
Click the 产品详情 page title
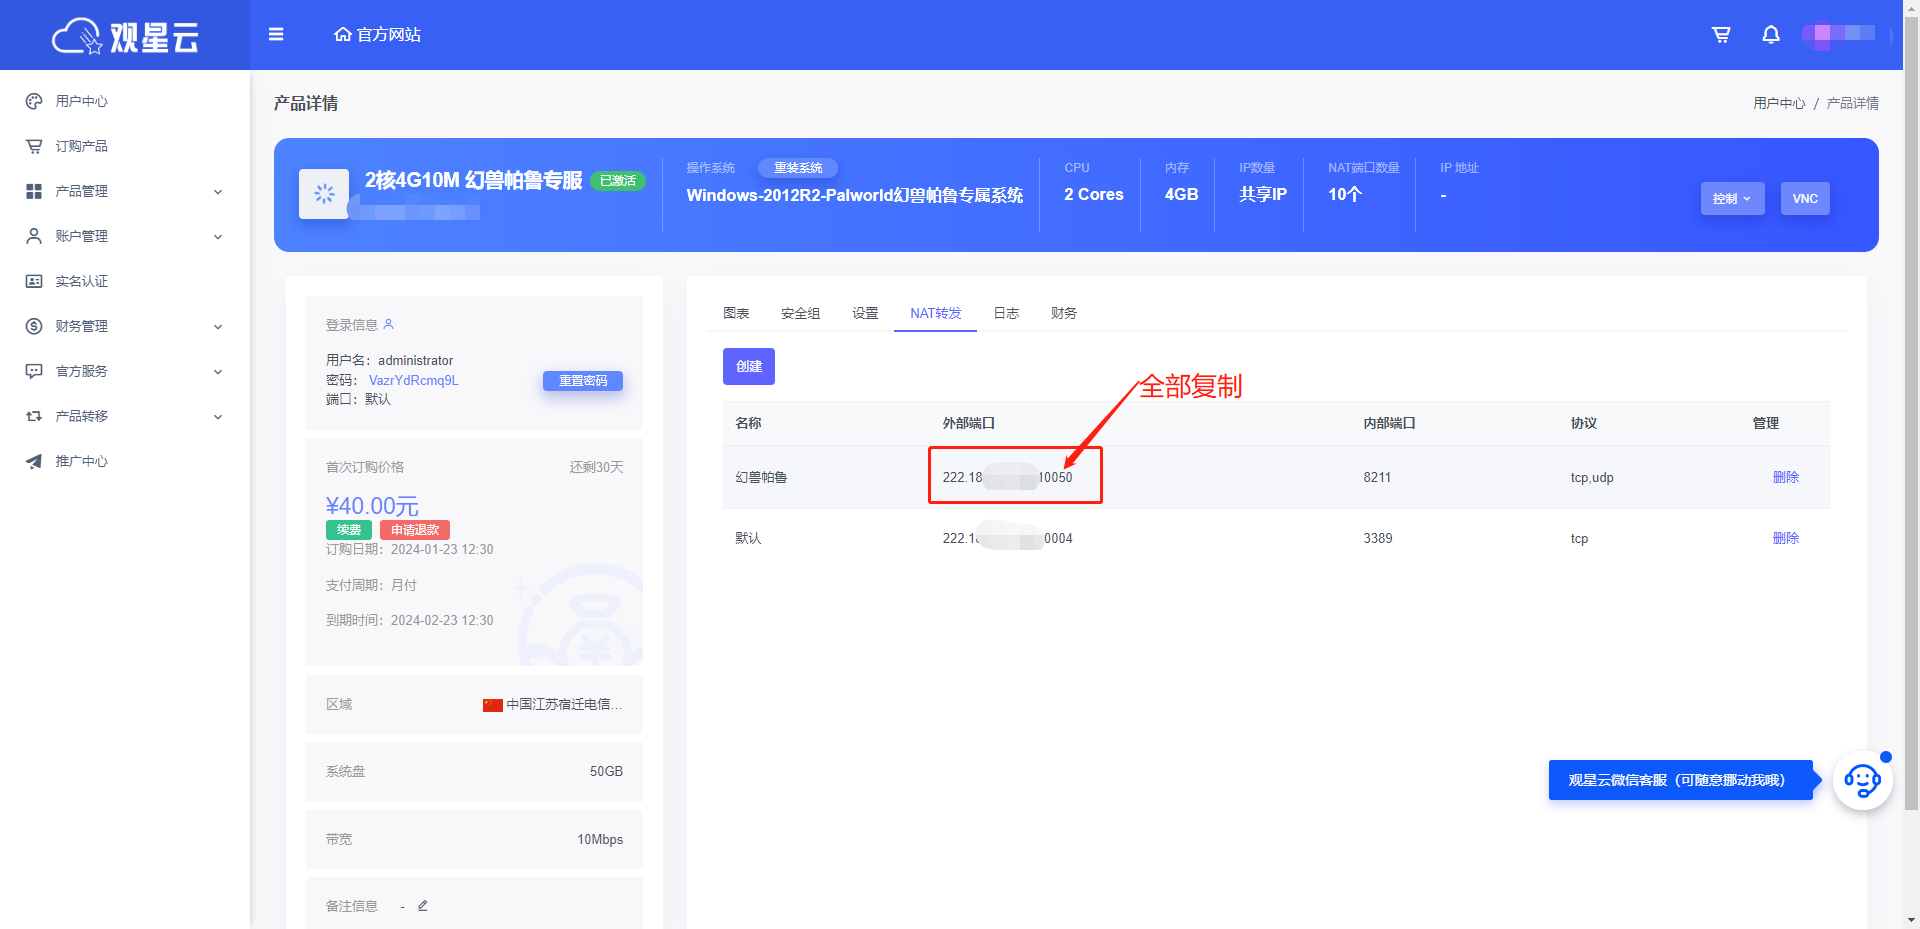tap(306, 103)
